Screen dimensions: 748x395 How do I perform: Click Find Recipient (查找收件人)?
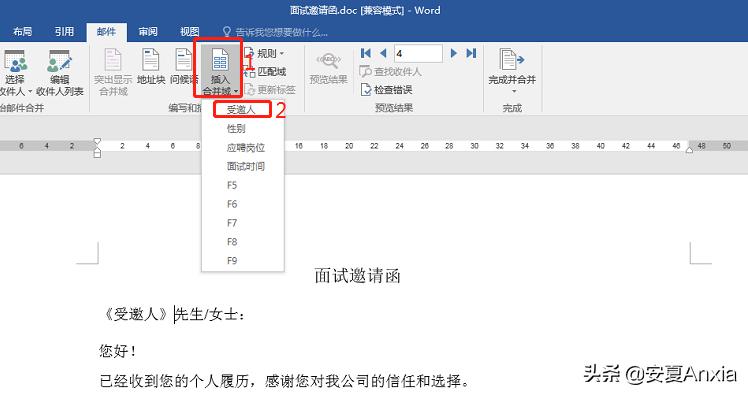(x=390, y=72)
